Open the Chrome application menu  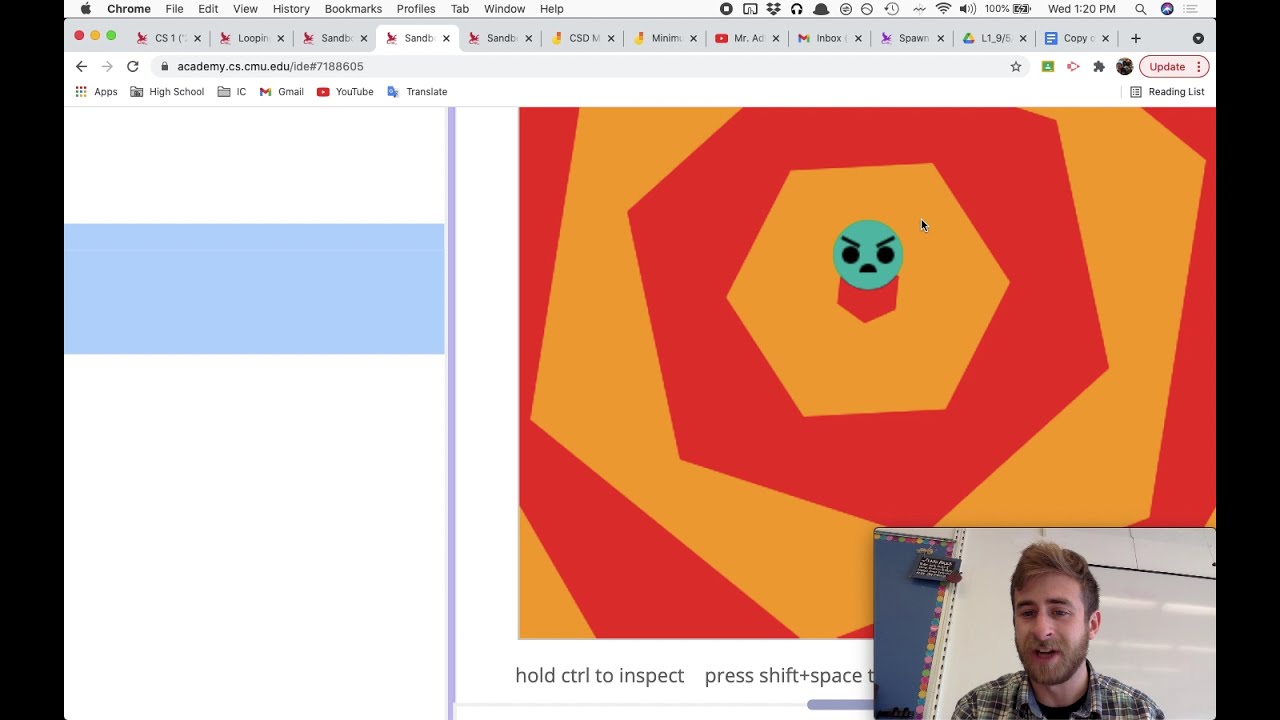129,9
